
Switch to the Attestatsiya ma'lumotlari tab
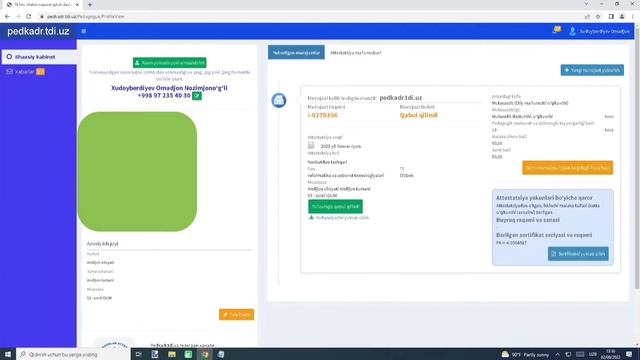pos(356,53)
